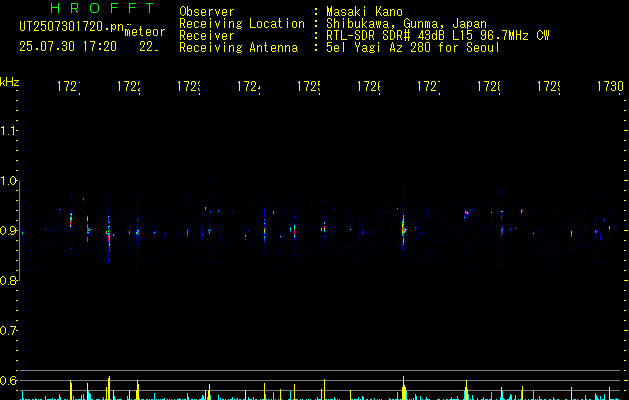This screenshot has width=629, height=400.
Task: Click the kHz axis unit label
Action: click(10, 82)
